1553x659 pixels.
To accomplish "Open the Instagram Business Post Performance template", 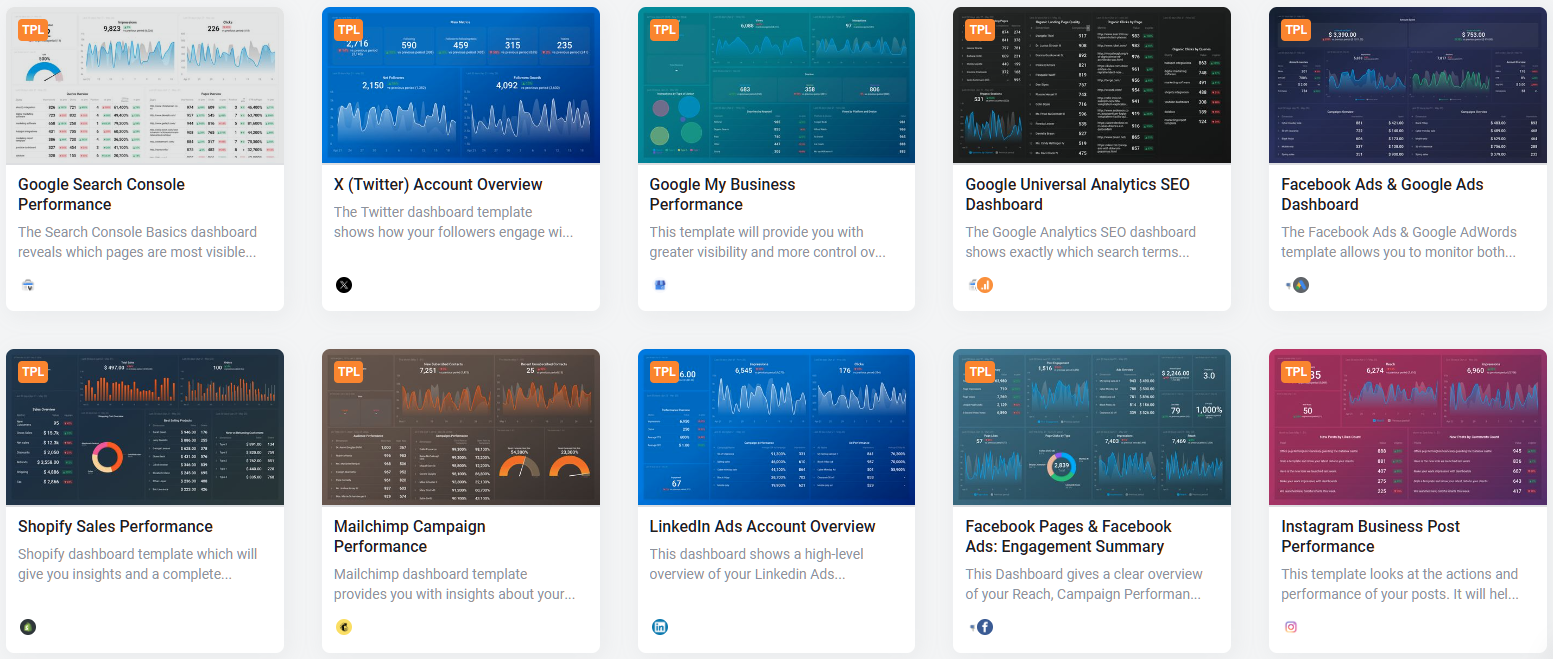I will coord(1370,536).
